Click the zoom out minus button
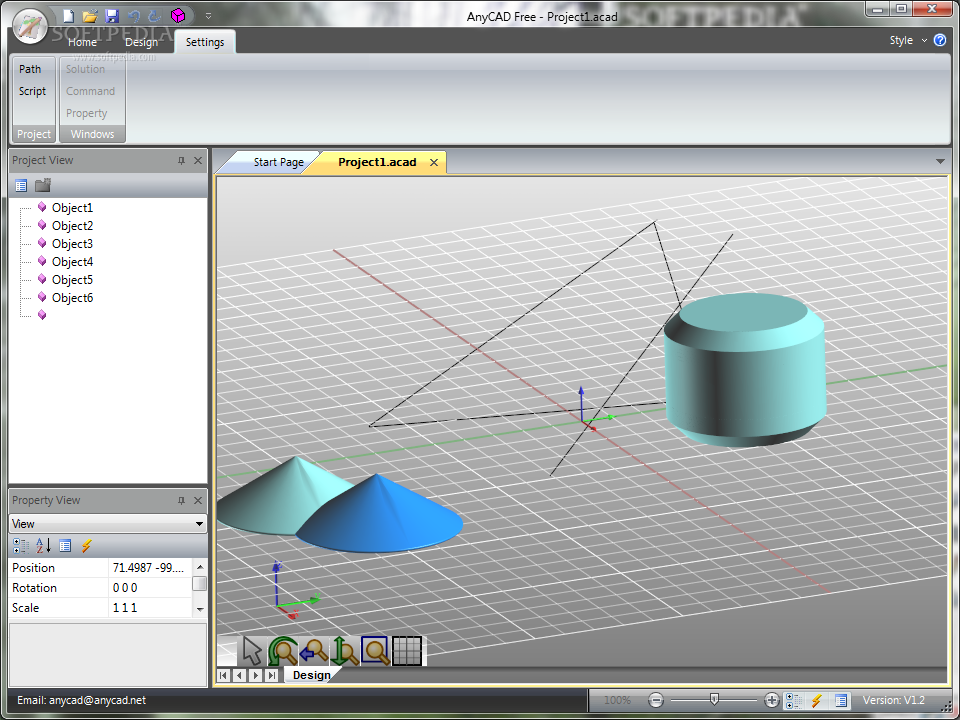 point(656,700)
